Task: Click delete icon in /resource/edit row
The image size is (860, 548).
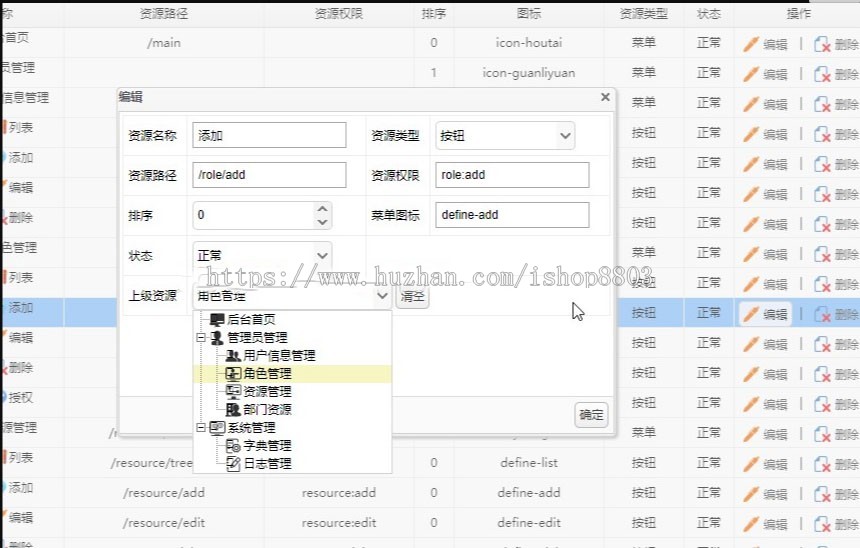Action: (x=822, y=524)
